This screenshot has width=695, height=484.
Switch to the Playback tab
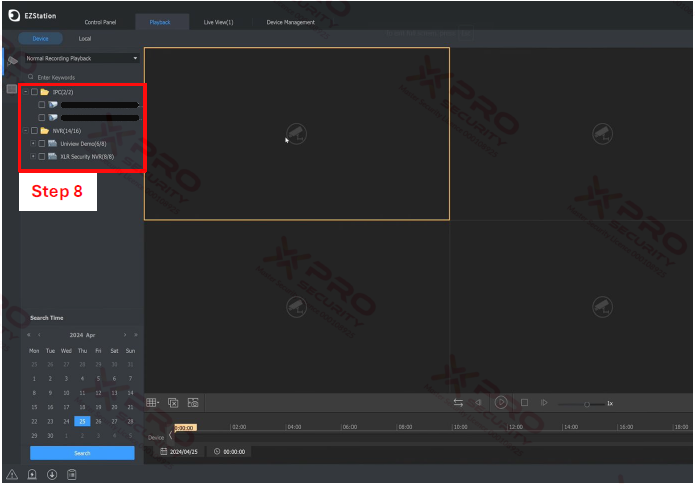pyautogui.click(x=160, y=22)
